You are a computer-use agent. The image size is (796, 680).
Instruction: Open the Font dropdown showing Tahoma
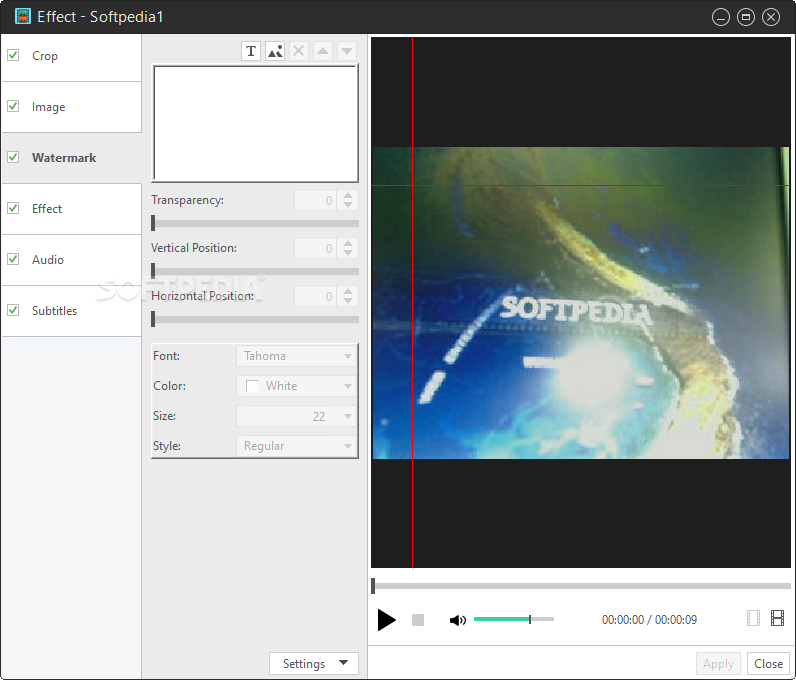296,356
